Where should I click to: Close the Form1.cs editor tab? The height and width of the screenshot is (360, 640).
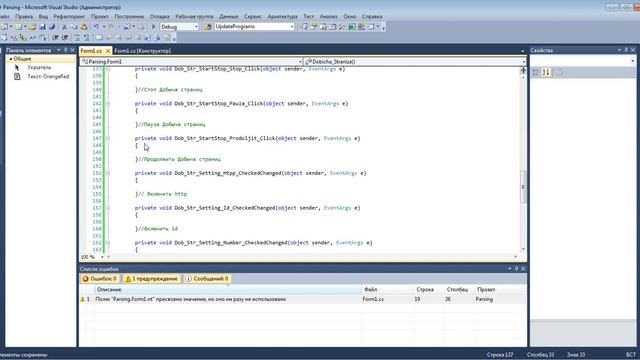pos(108,51)
